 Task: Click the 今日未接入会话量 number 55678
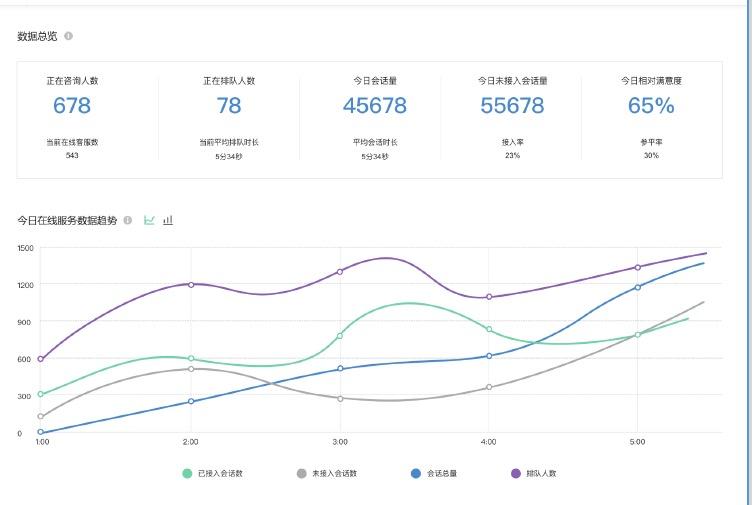(512, 106)
